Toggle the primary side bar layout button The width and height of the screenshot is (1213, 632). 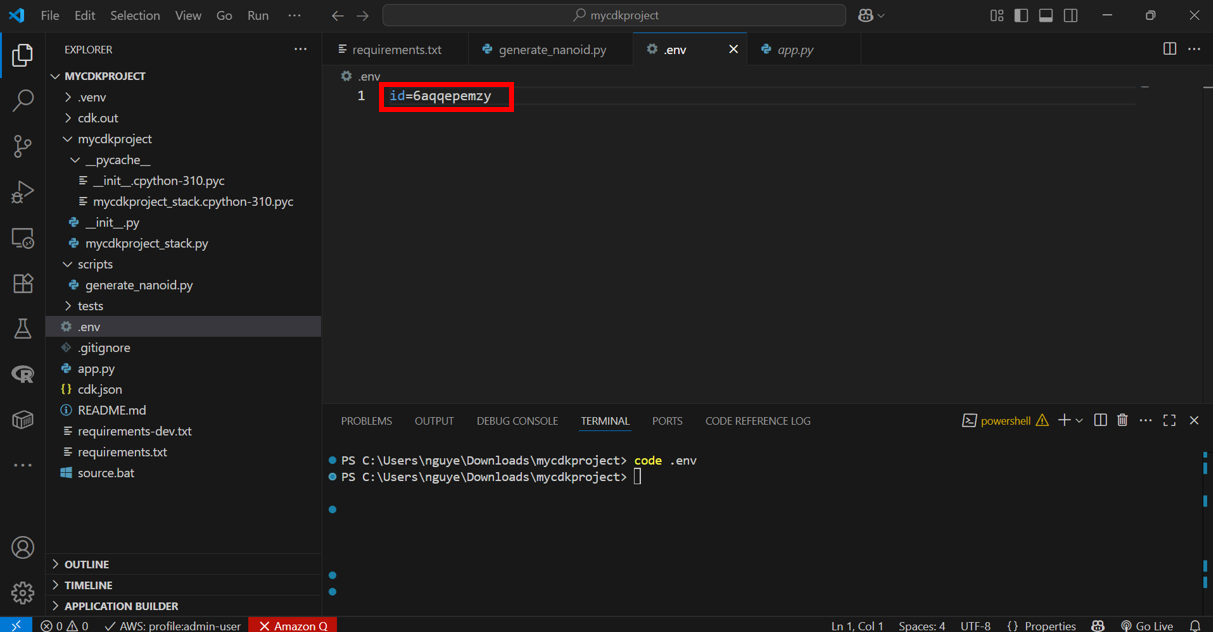point(1021,16)
